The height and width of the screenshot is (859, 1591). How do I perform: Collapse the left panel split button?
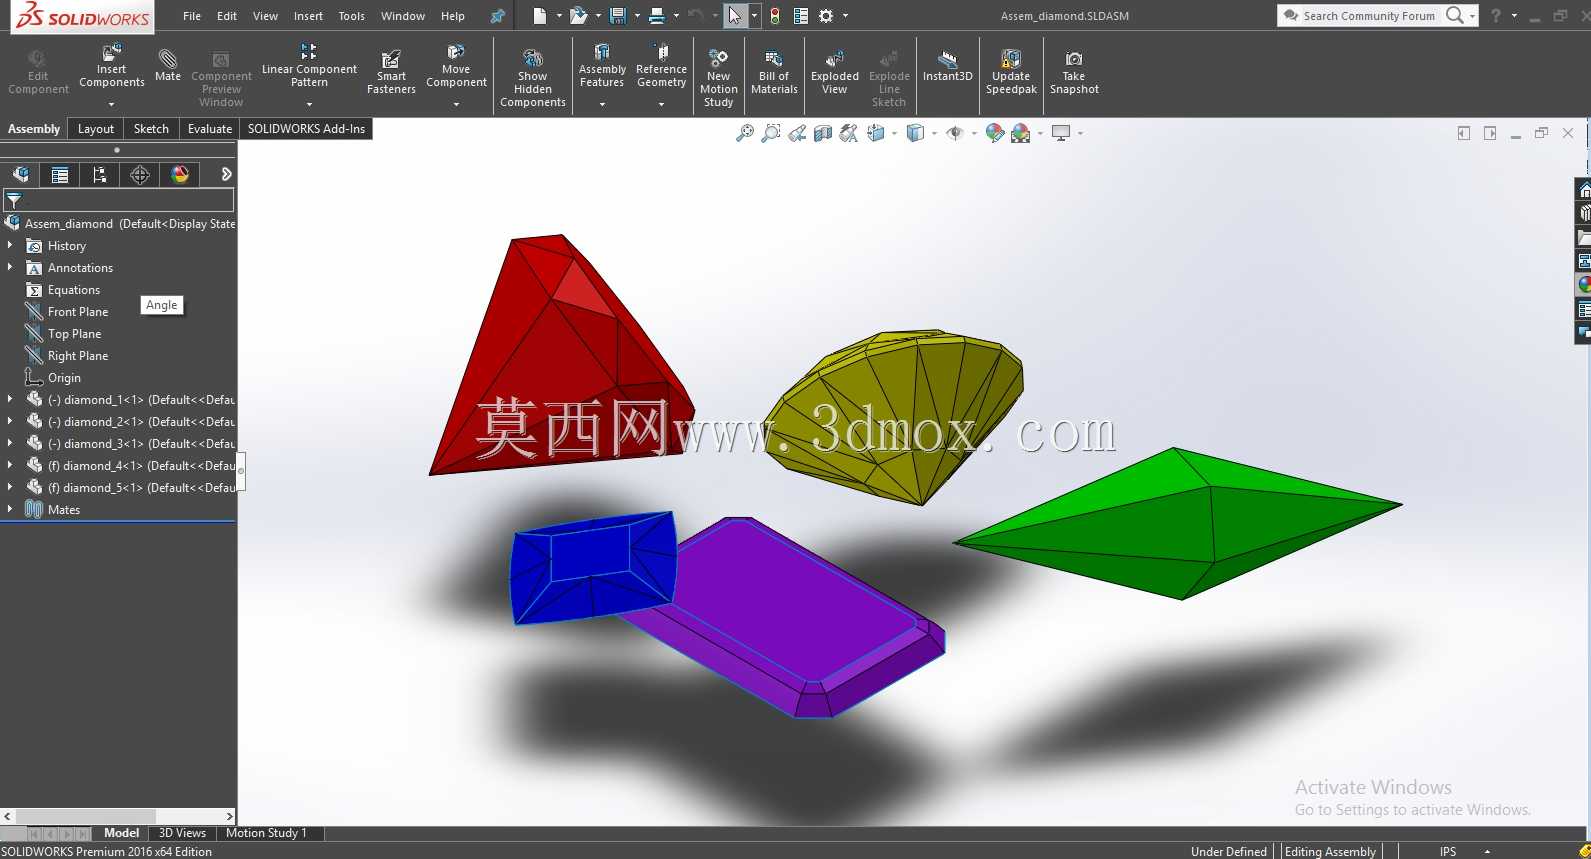click(x=1464, y=133)
